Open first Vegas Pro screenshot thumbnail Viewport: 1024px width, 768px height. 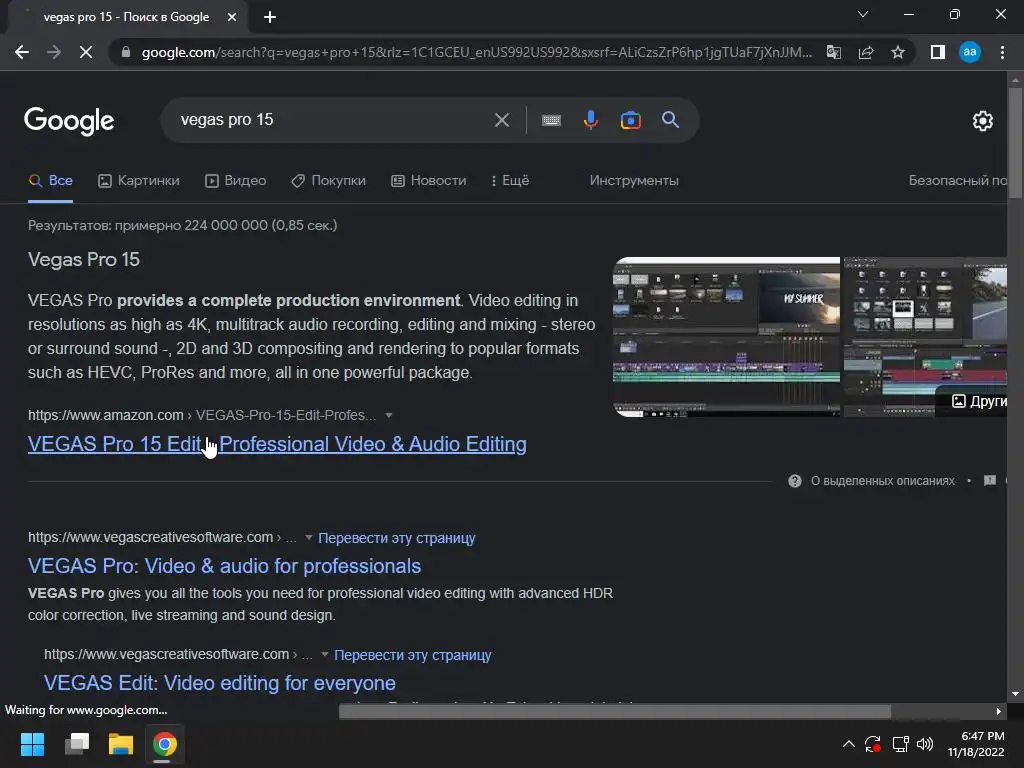click(x=726, y=337)
